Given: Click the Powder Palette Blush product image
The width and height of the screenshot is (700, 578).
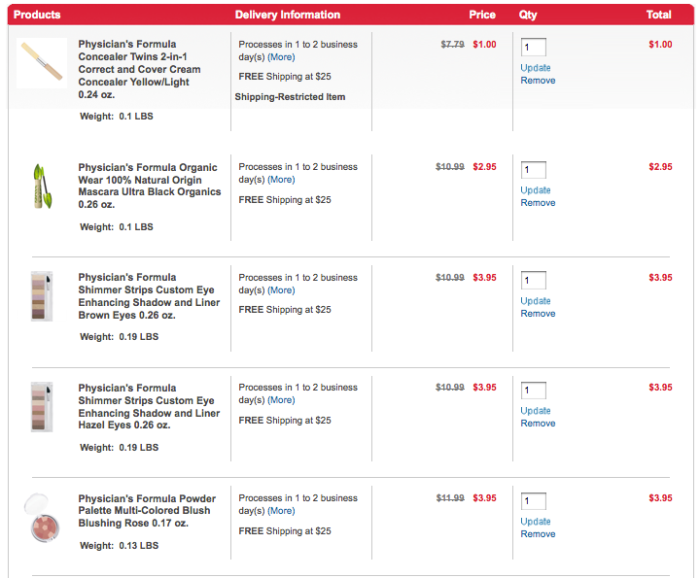Looking at the screenshot, I should (42, 517).
